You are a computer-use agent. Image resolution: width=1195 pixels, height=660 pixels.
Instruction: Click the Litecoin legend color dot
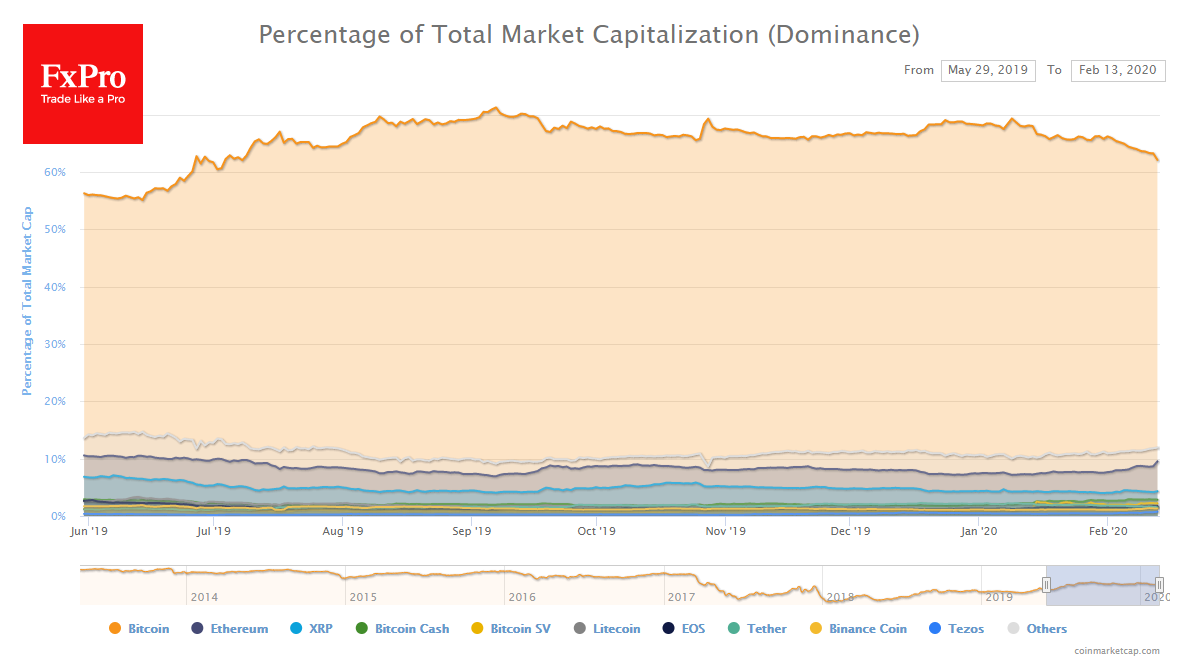tap(580, 629)
